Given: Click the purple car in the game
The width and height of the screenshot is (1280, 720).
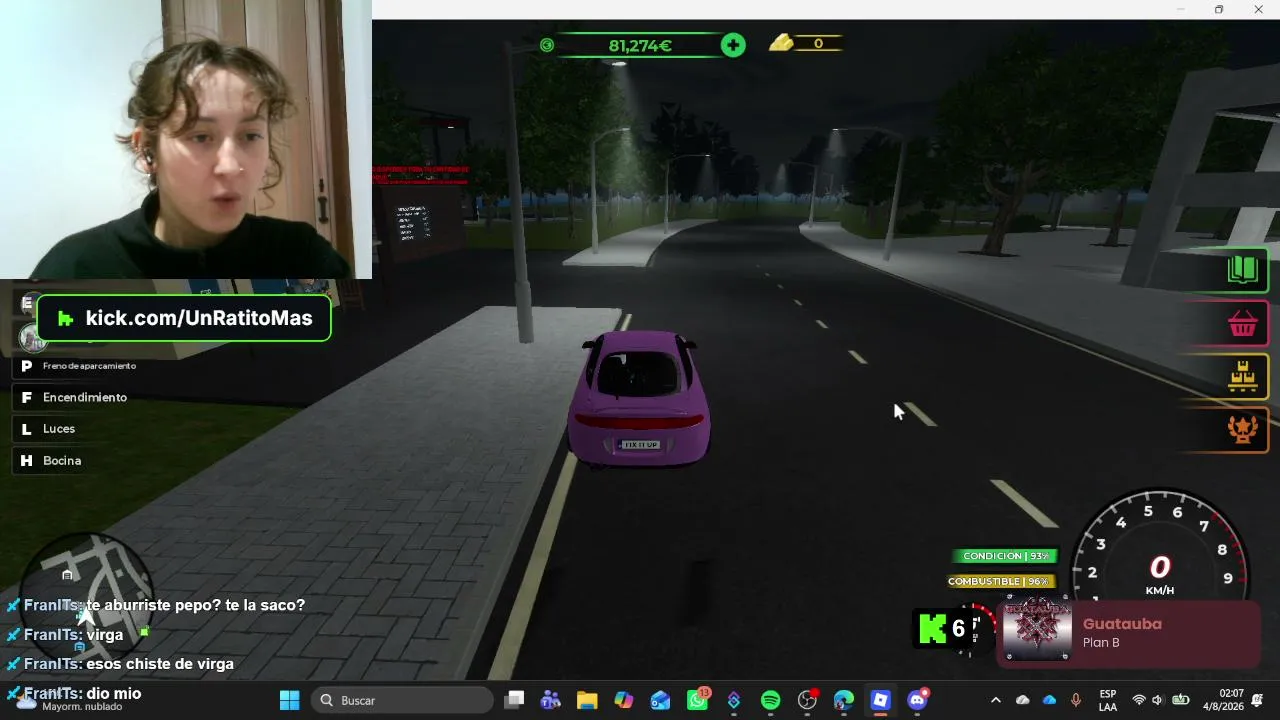Looking at the screenshot, I should (640, 399).
